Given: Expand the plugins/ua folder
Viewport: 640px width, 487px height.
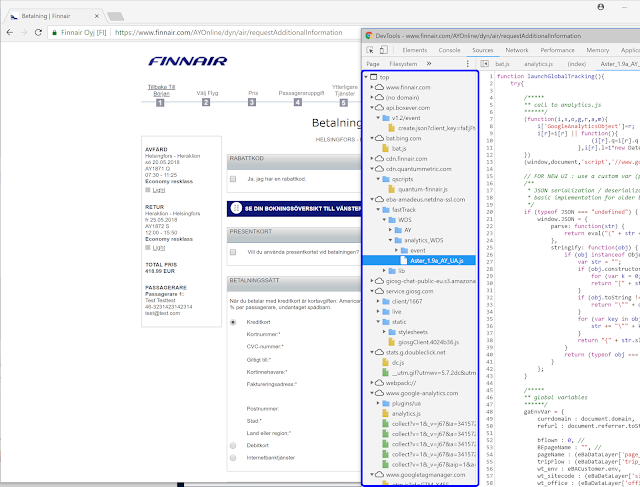Looking at the screenshot, I should point(378,403).
